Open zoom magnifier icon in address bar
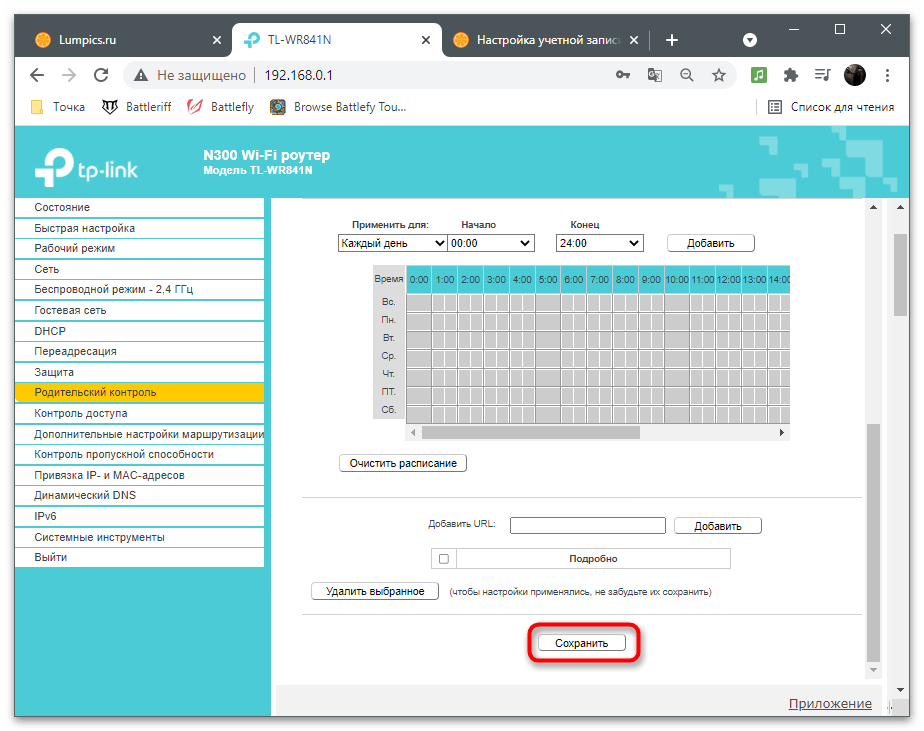Screen dimensions: 924x731 (687, 75)
